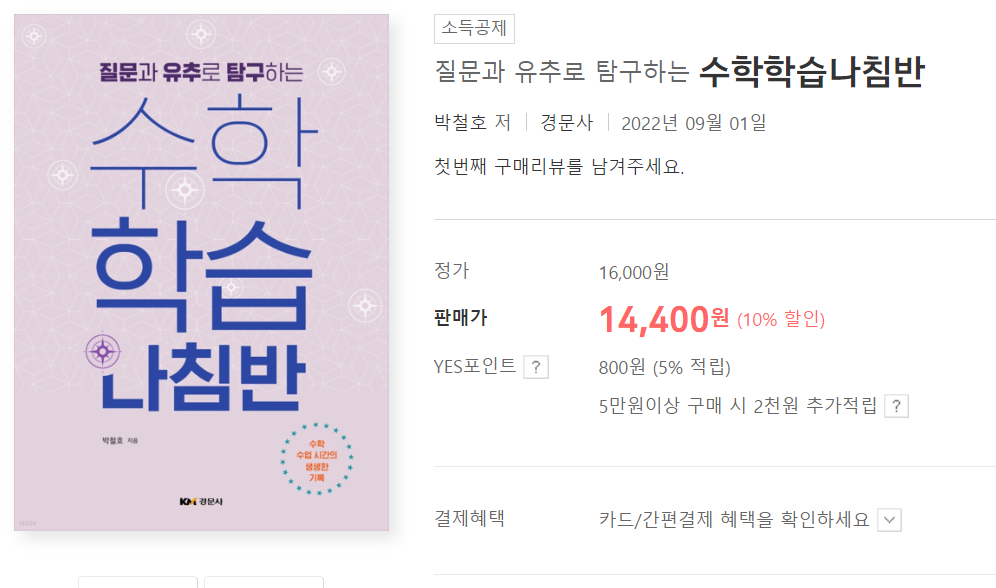Click the help icon beside YES포인트
This screenshot has width=996, height=588.
(x=536, y=367)
